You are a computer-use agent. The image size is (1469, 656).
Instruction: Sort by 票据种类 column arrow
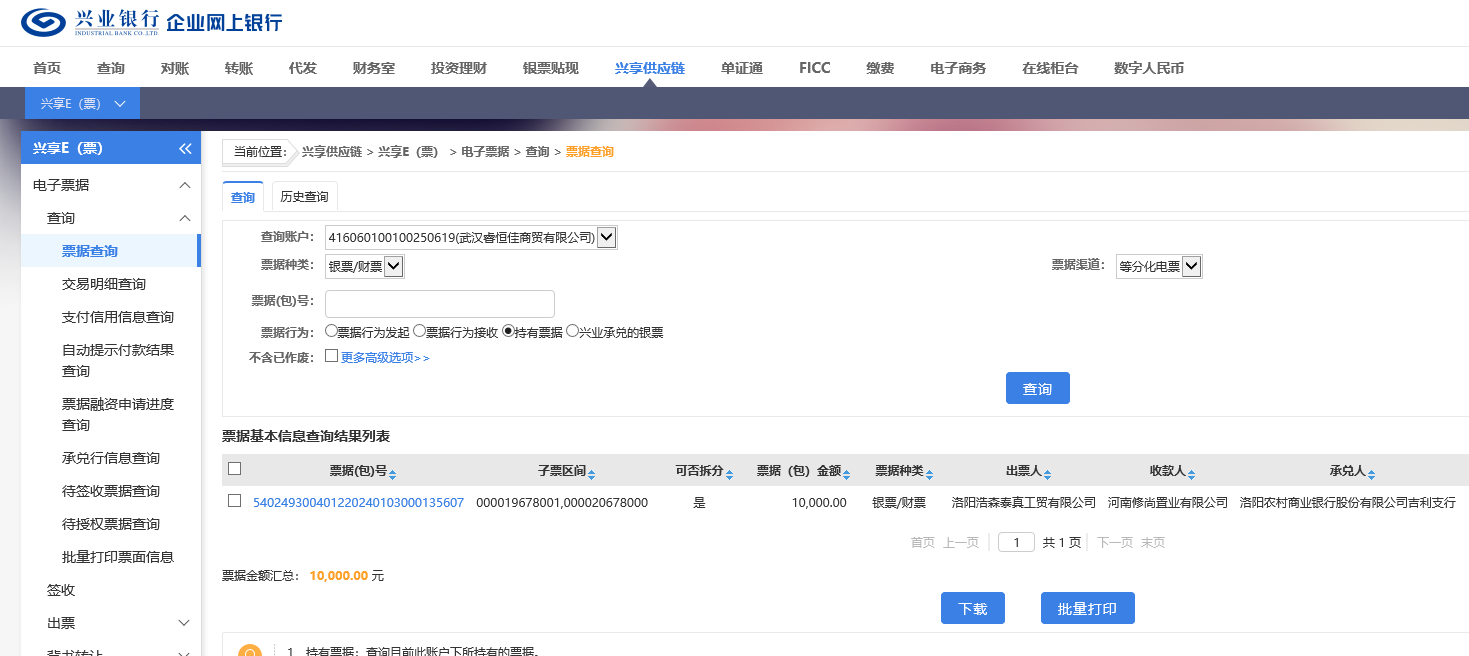929,474
